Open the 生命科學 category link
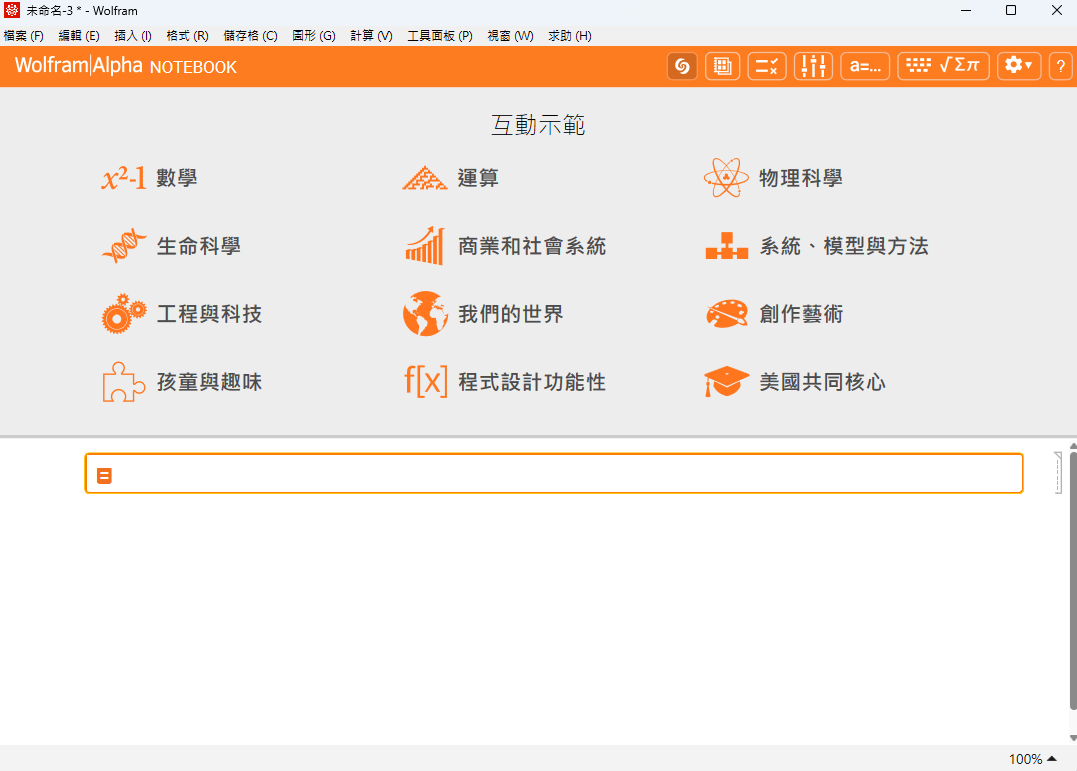Screen dimensions: 1077x771 tap(199, 246)
